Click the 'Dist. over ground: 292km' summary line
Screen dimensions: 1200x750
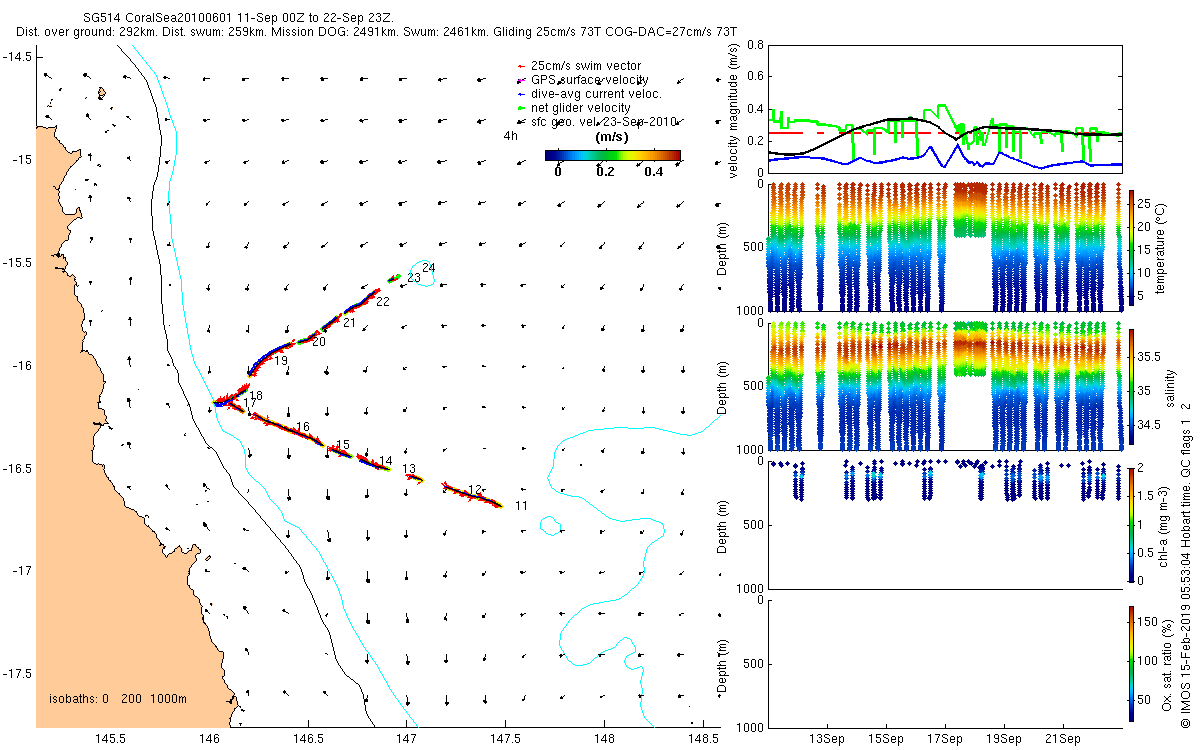pos(376,32)
